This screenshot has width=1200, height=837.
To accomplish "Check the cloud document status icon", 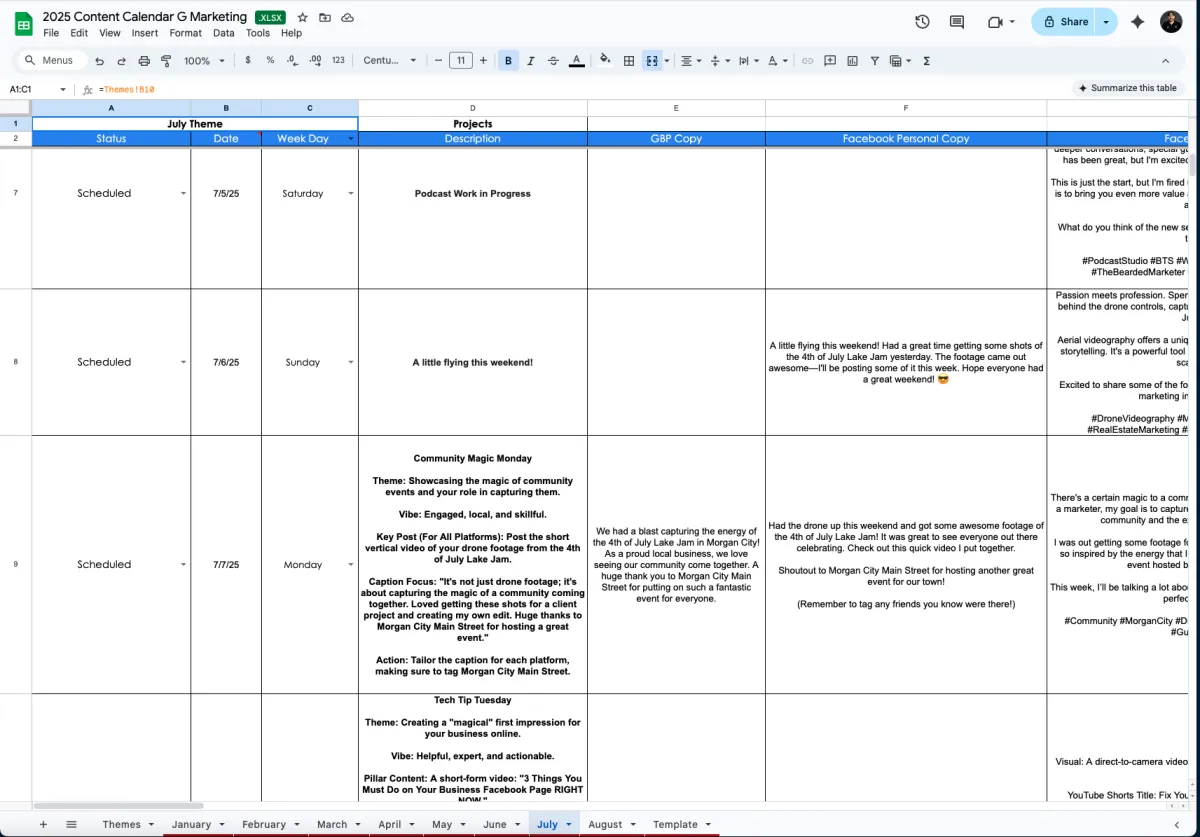I will click(348, 18).
